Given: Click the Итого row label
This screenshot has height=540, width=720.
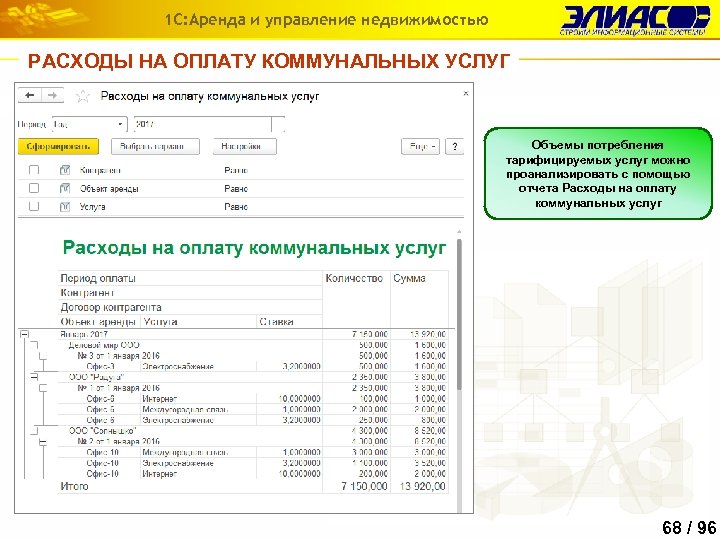Looking at the screenshot, I should click(74, 486).
